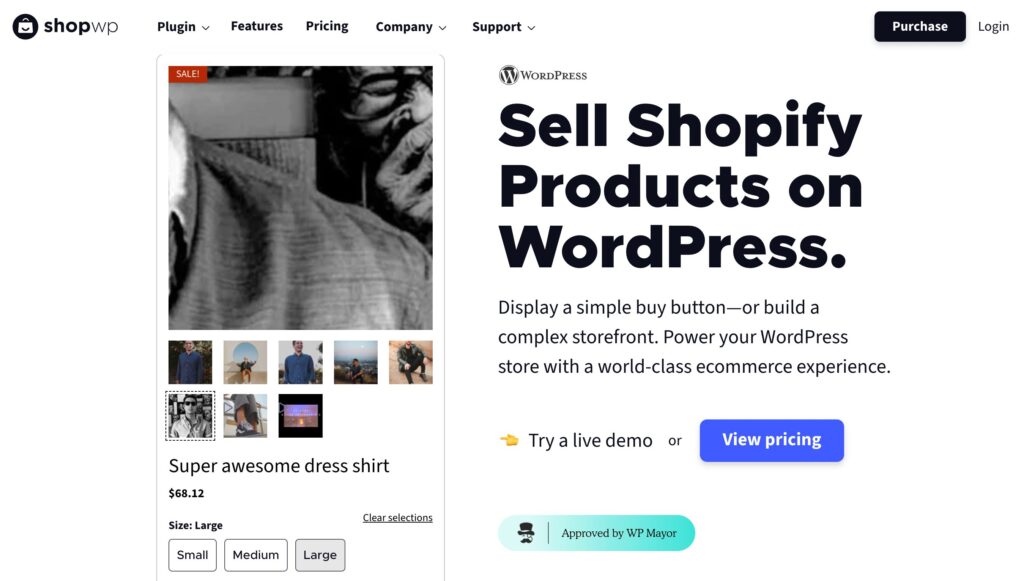1024x581 pixels.
Task: Toggle the Large size selection
Action: click(x=320, y=555)
